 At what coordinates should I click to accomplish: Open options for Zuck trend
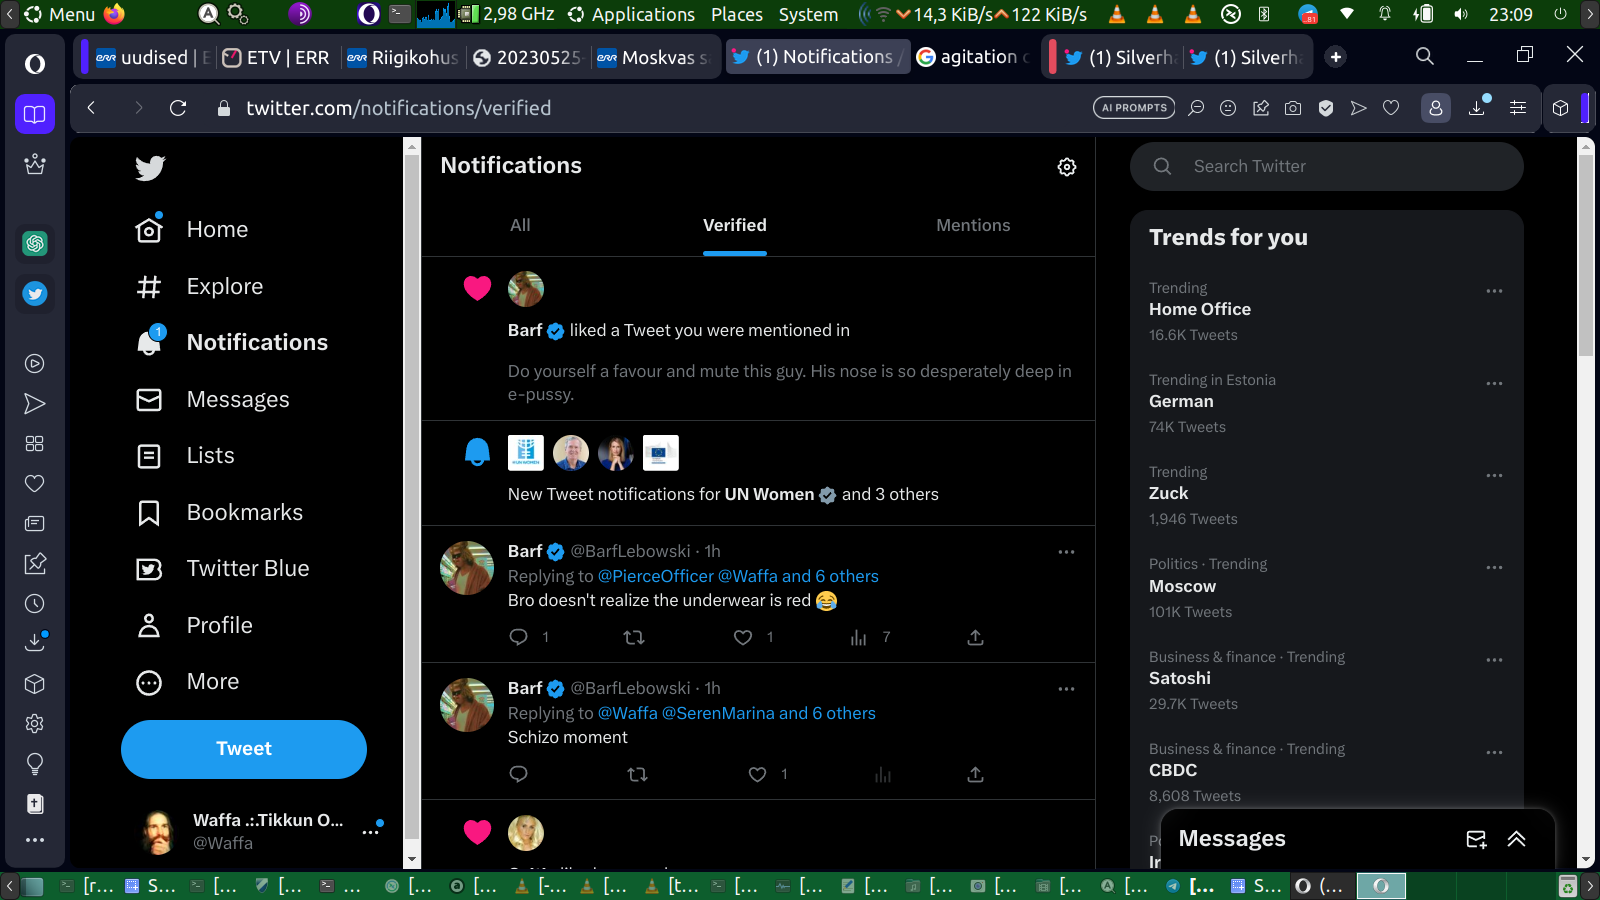point(1495,475)
